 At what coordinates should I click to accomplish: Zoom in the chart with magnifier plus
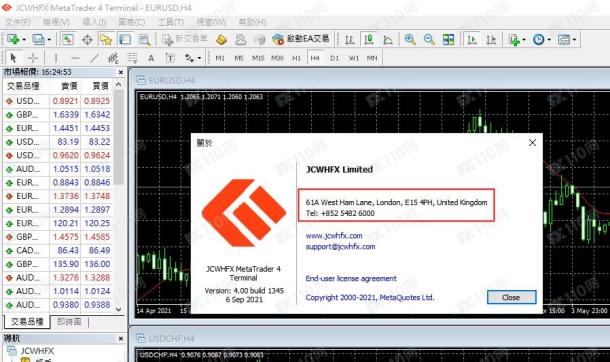tap(410, 39)
